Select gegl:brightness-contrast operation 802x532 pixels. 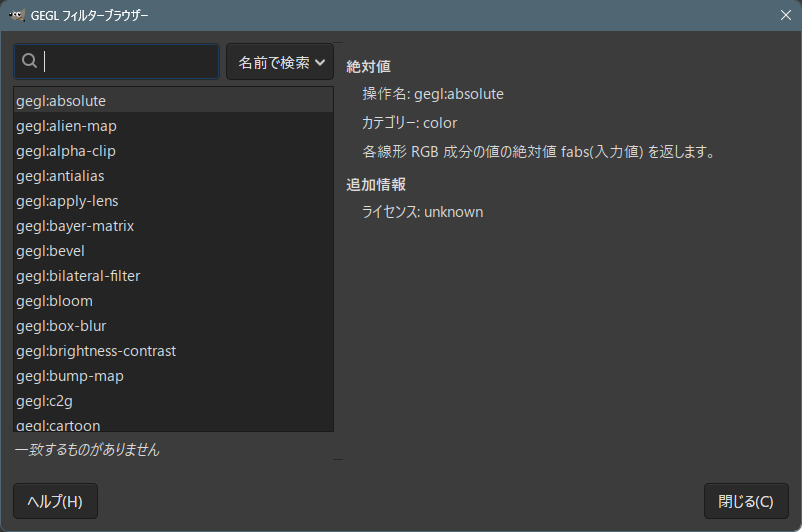96,351
